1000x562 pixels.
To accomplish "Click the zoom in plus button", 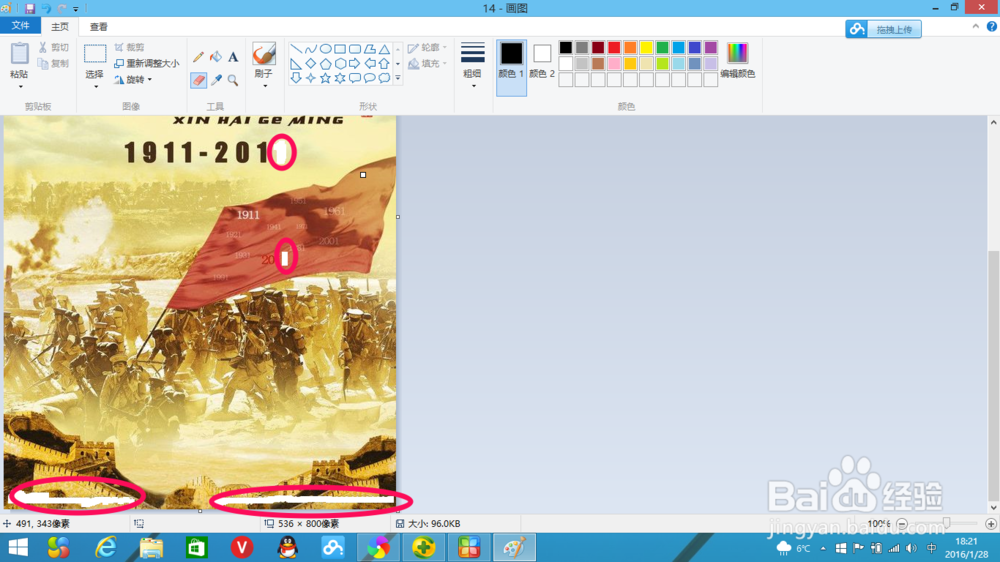I will tap(990, 524).
